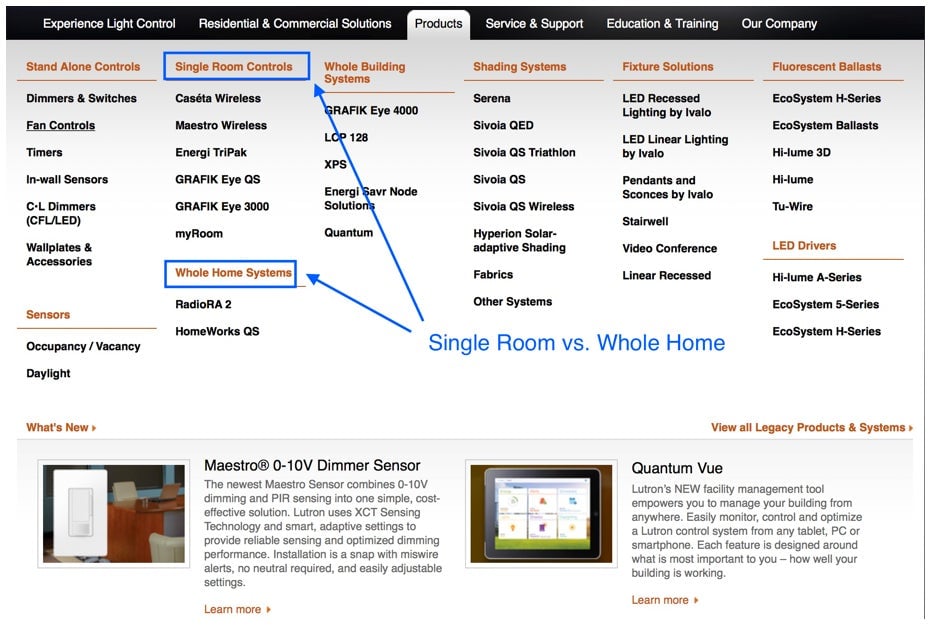The image size is (936, 636).
Task: Open the Quantum Vue tablet thumbnail
Action: pyautogui.click(x=541, y=514)
